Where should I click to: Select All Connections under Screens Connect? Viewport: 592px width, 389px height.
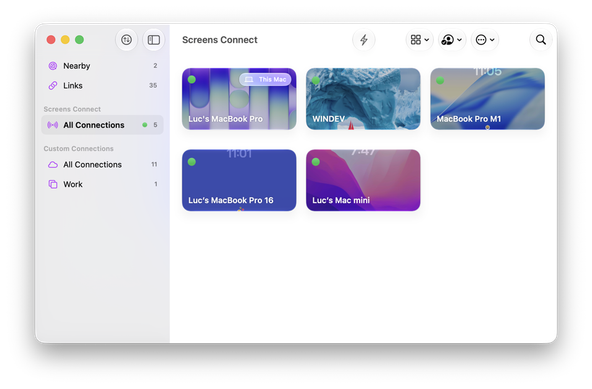click(x=102, y=125)
